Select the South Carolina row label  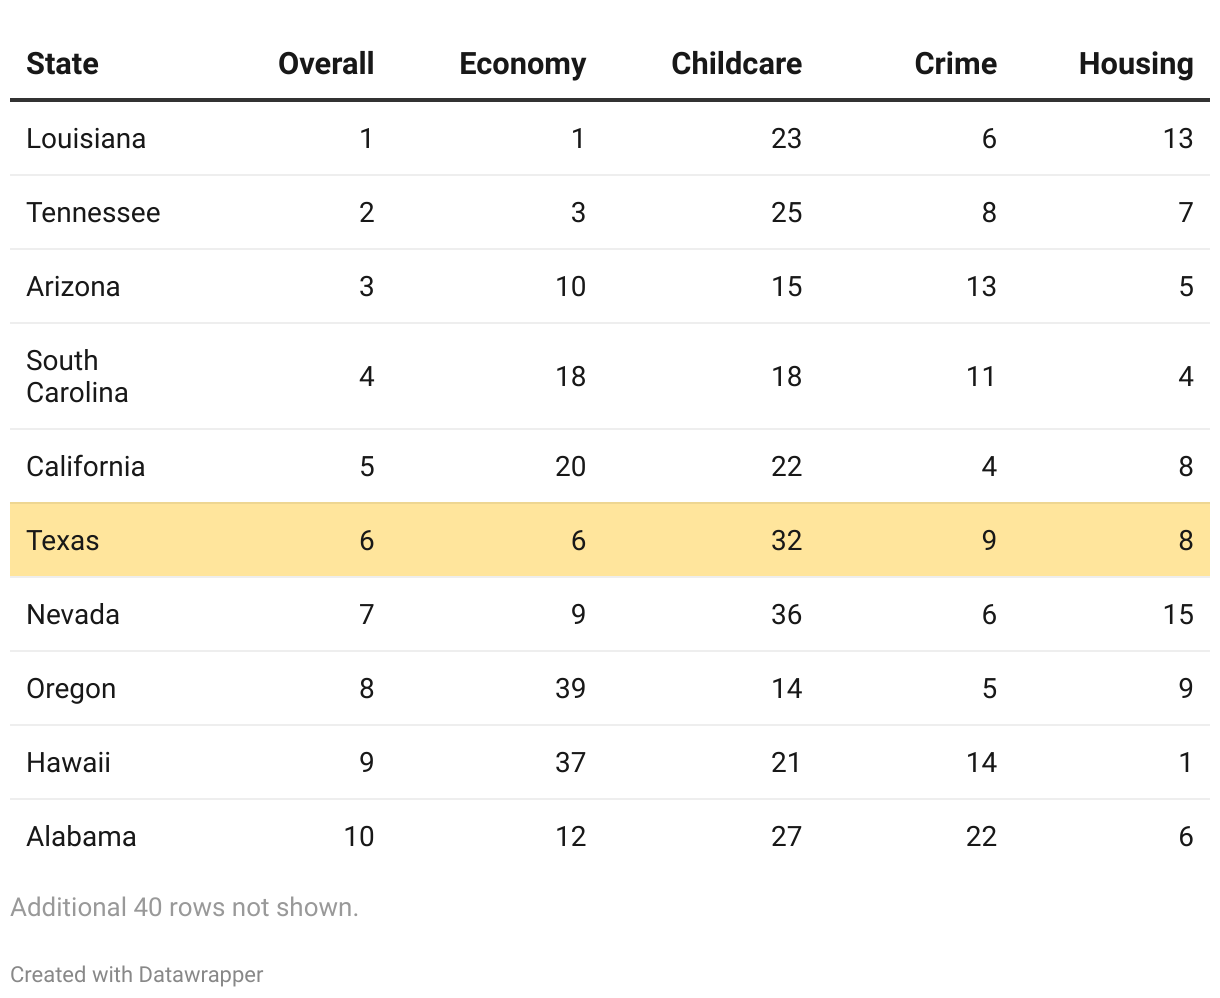(77, 376)
